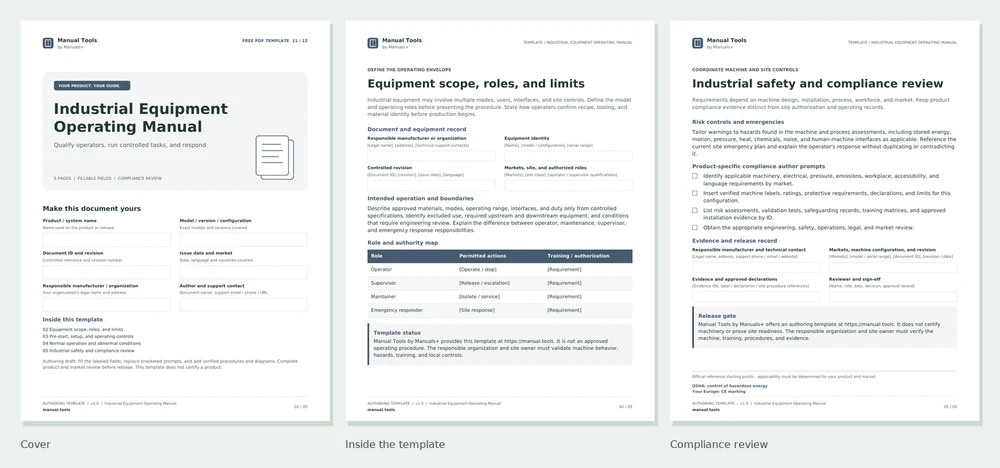Check the 'Insert verified machine labels' checkbox

695,193
